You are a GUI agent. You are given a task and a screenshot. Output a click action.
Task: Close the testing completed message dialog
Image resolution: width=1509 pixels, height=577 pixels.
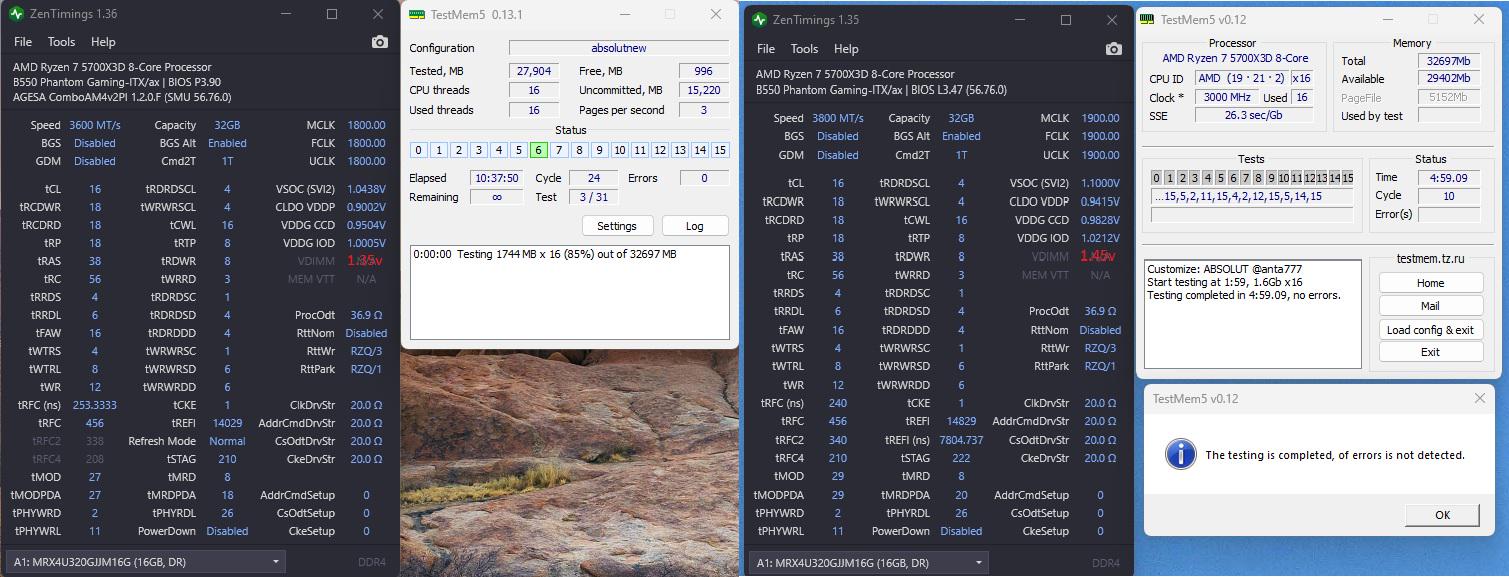click(1479, 398)
